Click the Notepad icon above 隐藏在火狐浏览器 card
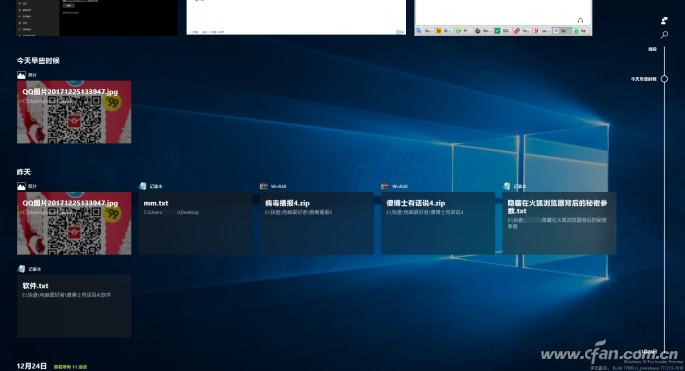This screenshot has width=685, height=371. coord(506,186)
